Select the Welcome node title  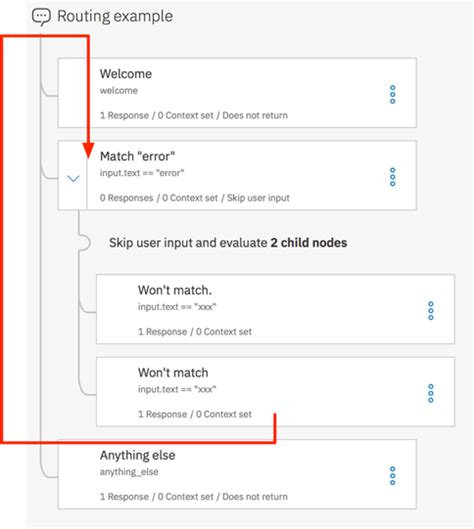click(x=126, y=74)
